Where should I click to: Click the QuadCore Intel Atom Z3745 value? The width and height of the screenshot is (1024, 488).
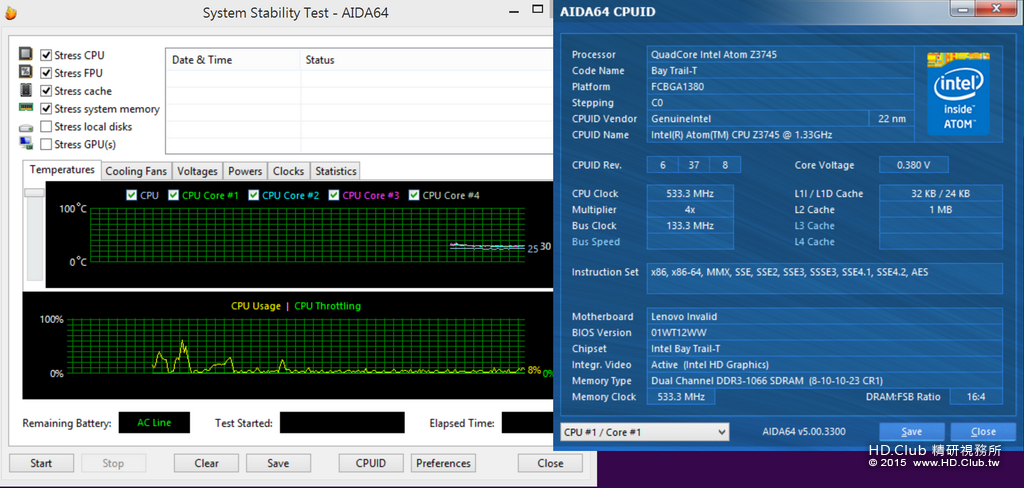click(781, 54)
